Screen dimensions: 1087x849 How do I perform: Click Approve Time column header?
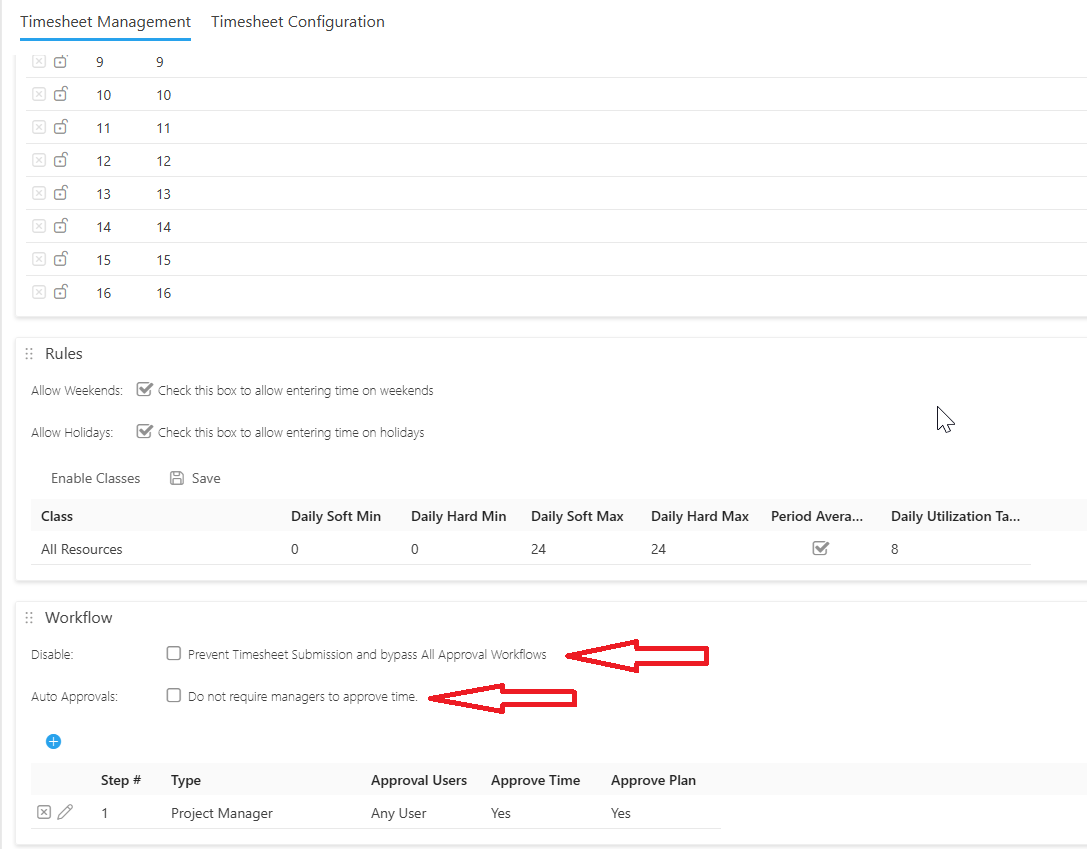pos(535,780)
